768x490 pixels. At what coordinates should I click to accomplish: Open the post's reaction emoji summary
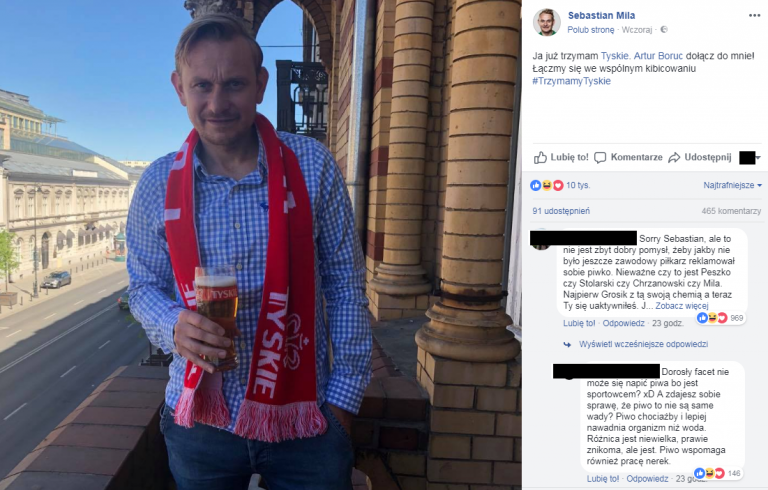coord(547,185)
